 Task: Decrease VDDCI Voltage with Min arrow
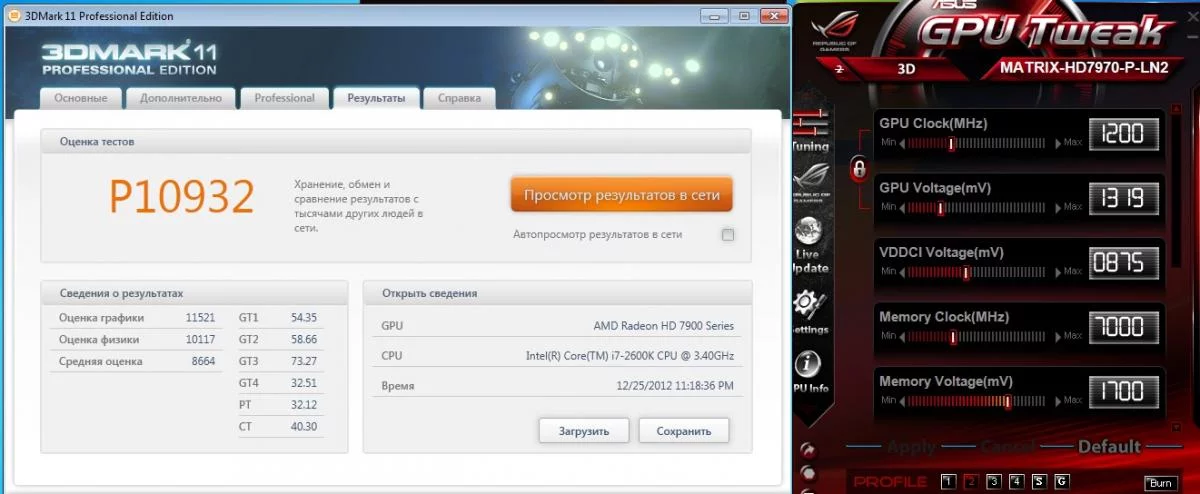(x=903, y=272)
